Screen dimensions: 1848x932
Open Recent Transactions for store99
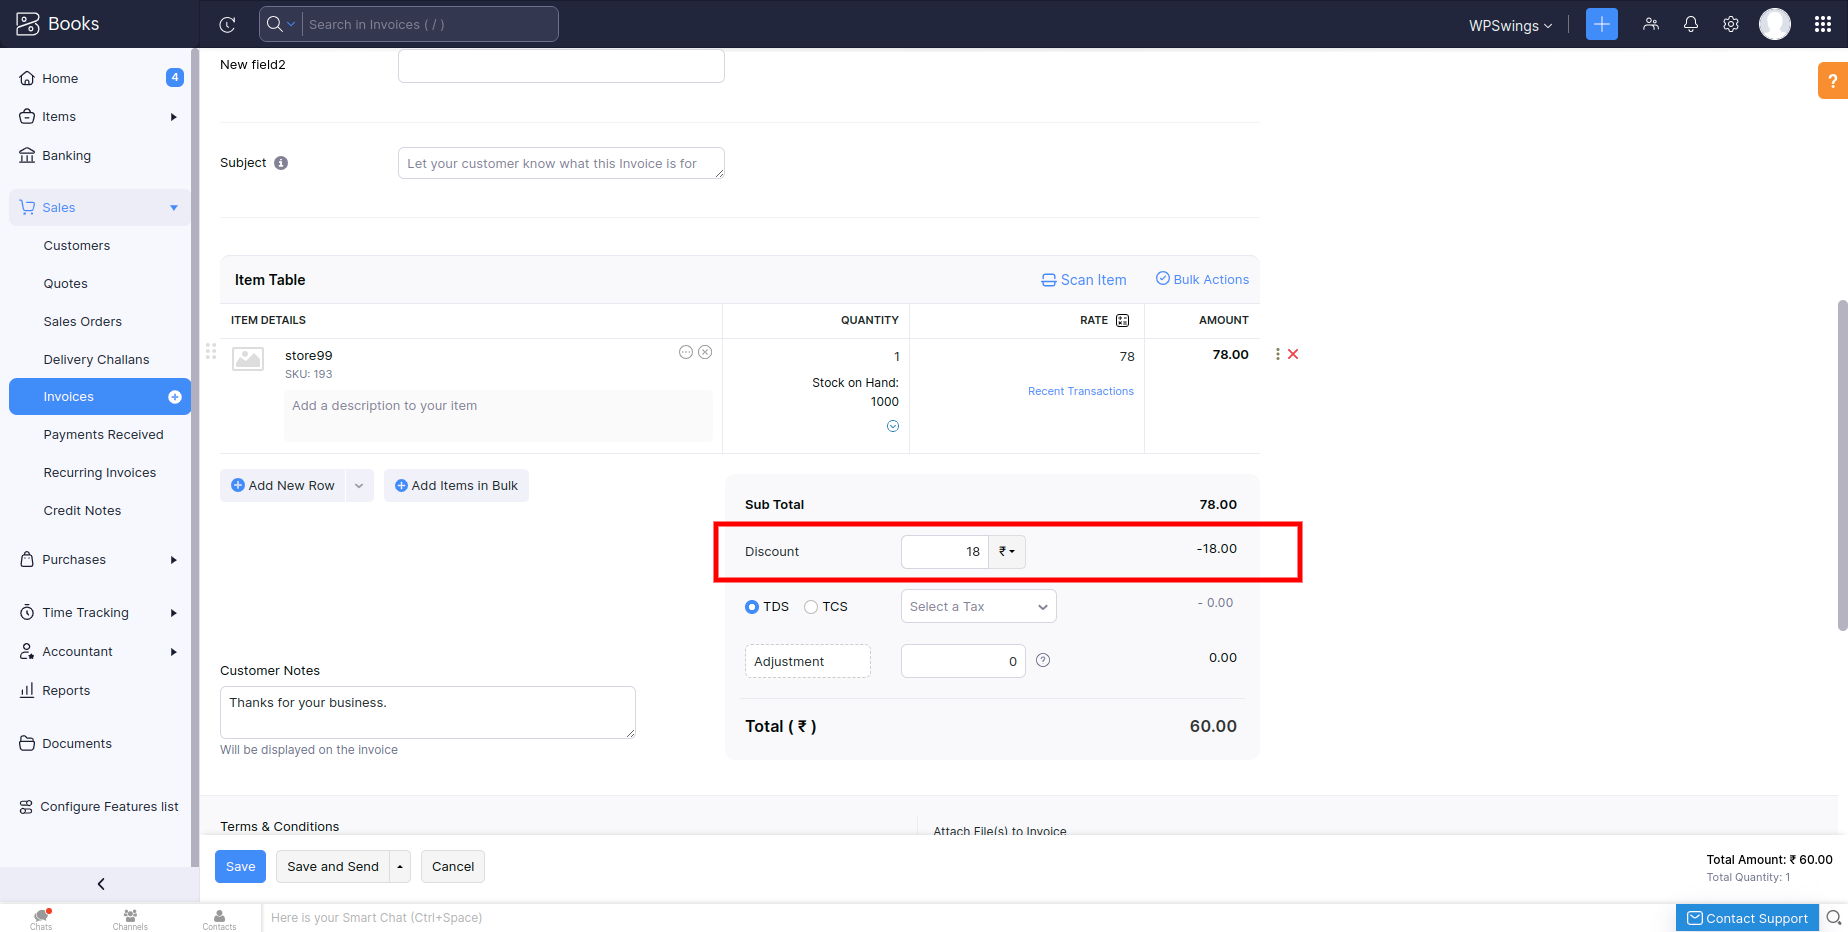pos(1081,391)
